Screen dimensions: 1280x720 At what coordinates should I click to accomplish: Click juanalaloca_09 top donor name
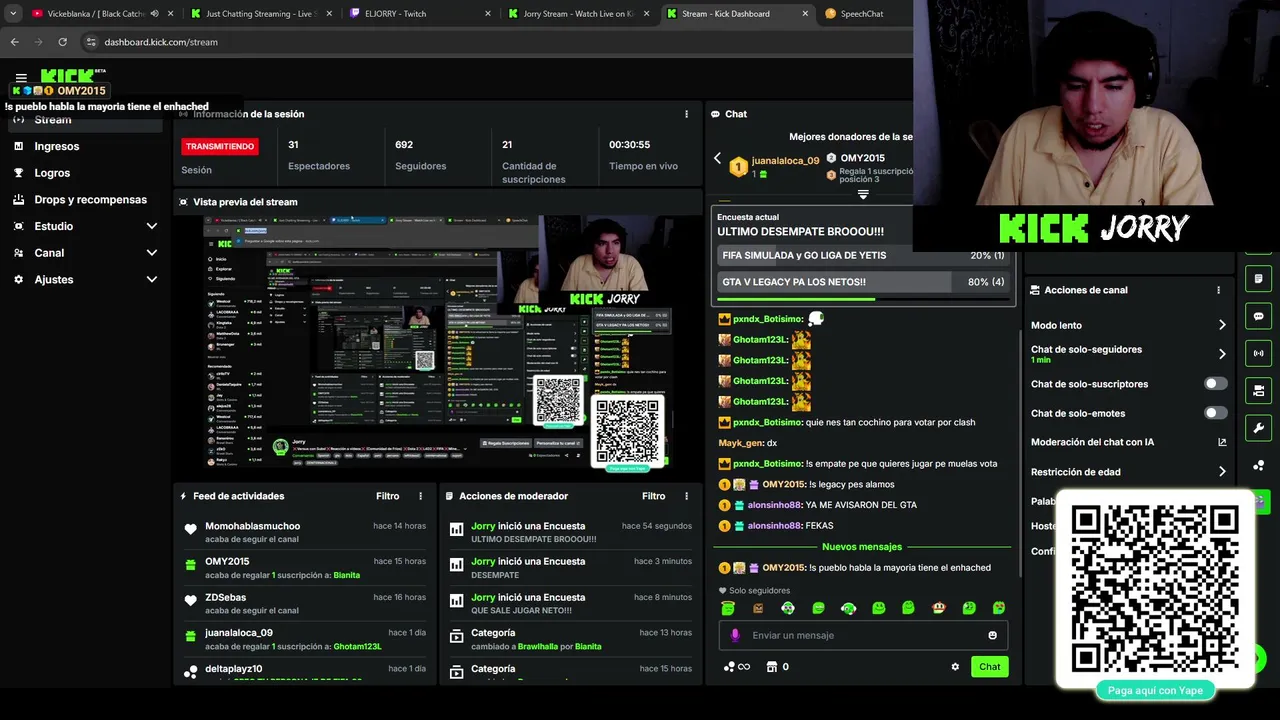click(x=785, y=160)
